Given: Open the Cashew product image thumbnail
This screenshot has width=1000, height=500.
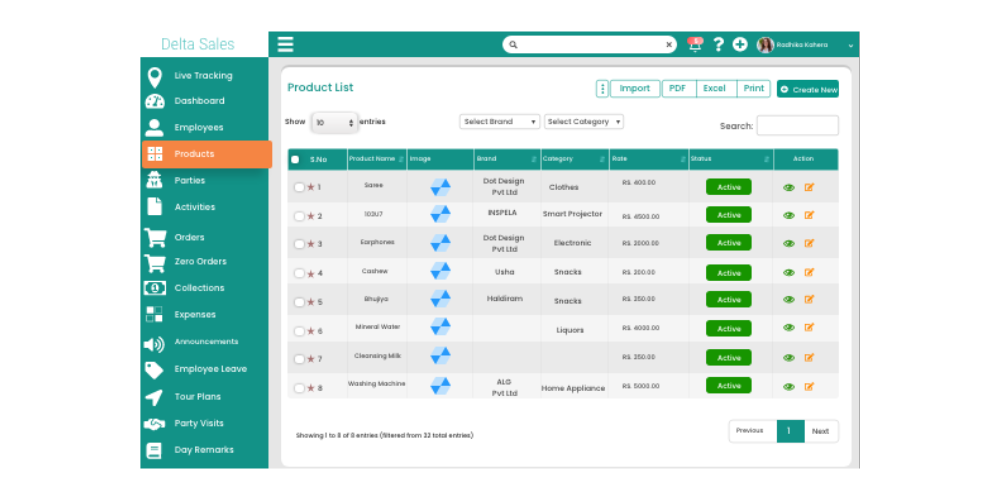Looking at the screenshot, I should tap(440, 271).
